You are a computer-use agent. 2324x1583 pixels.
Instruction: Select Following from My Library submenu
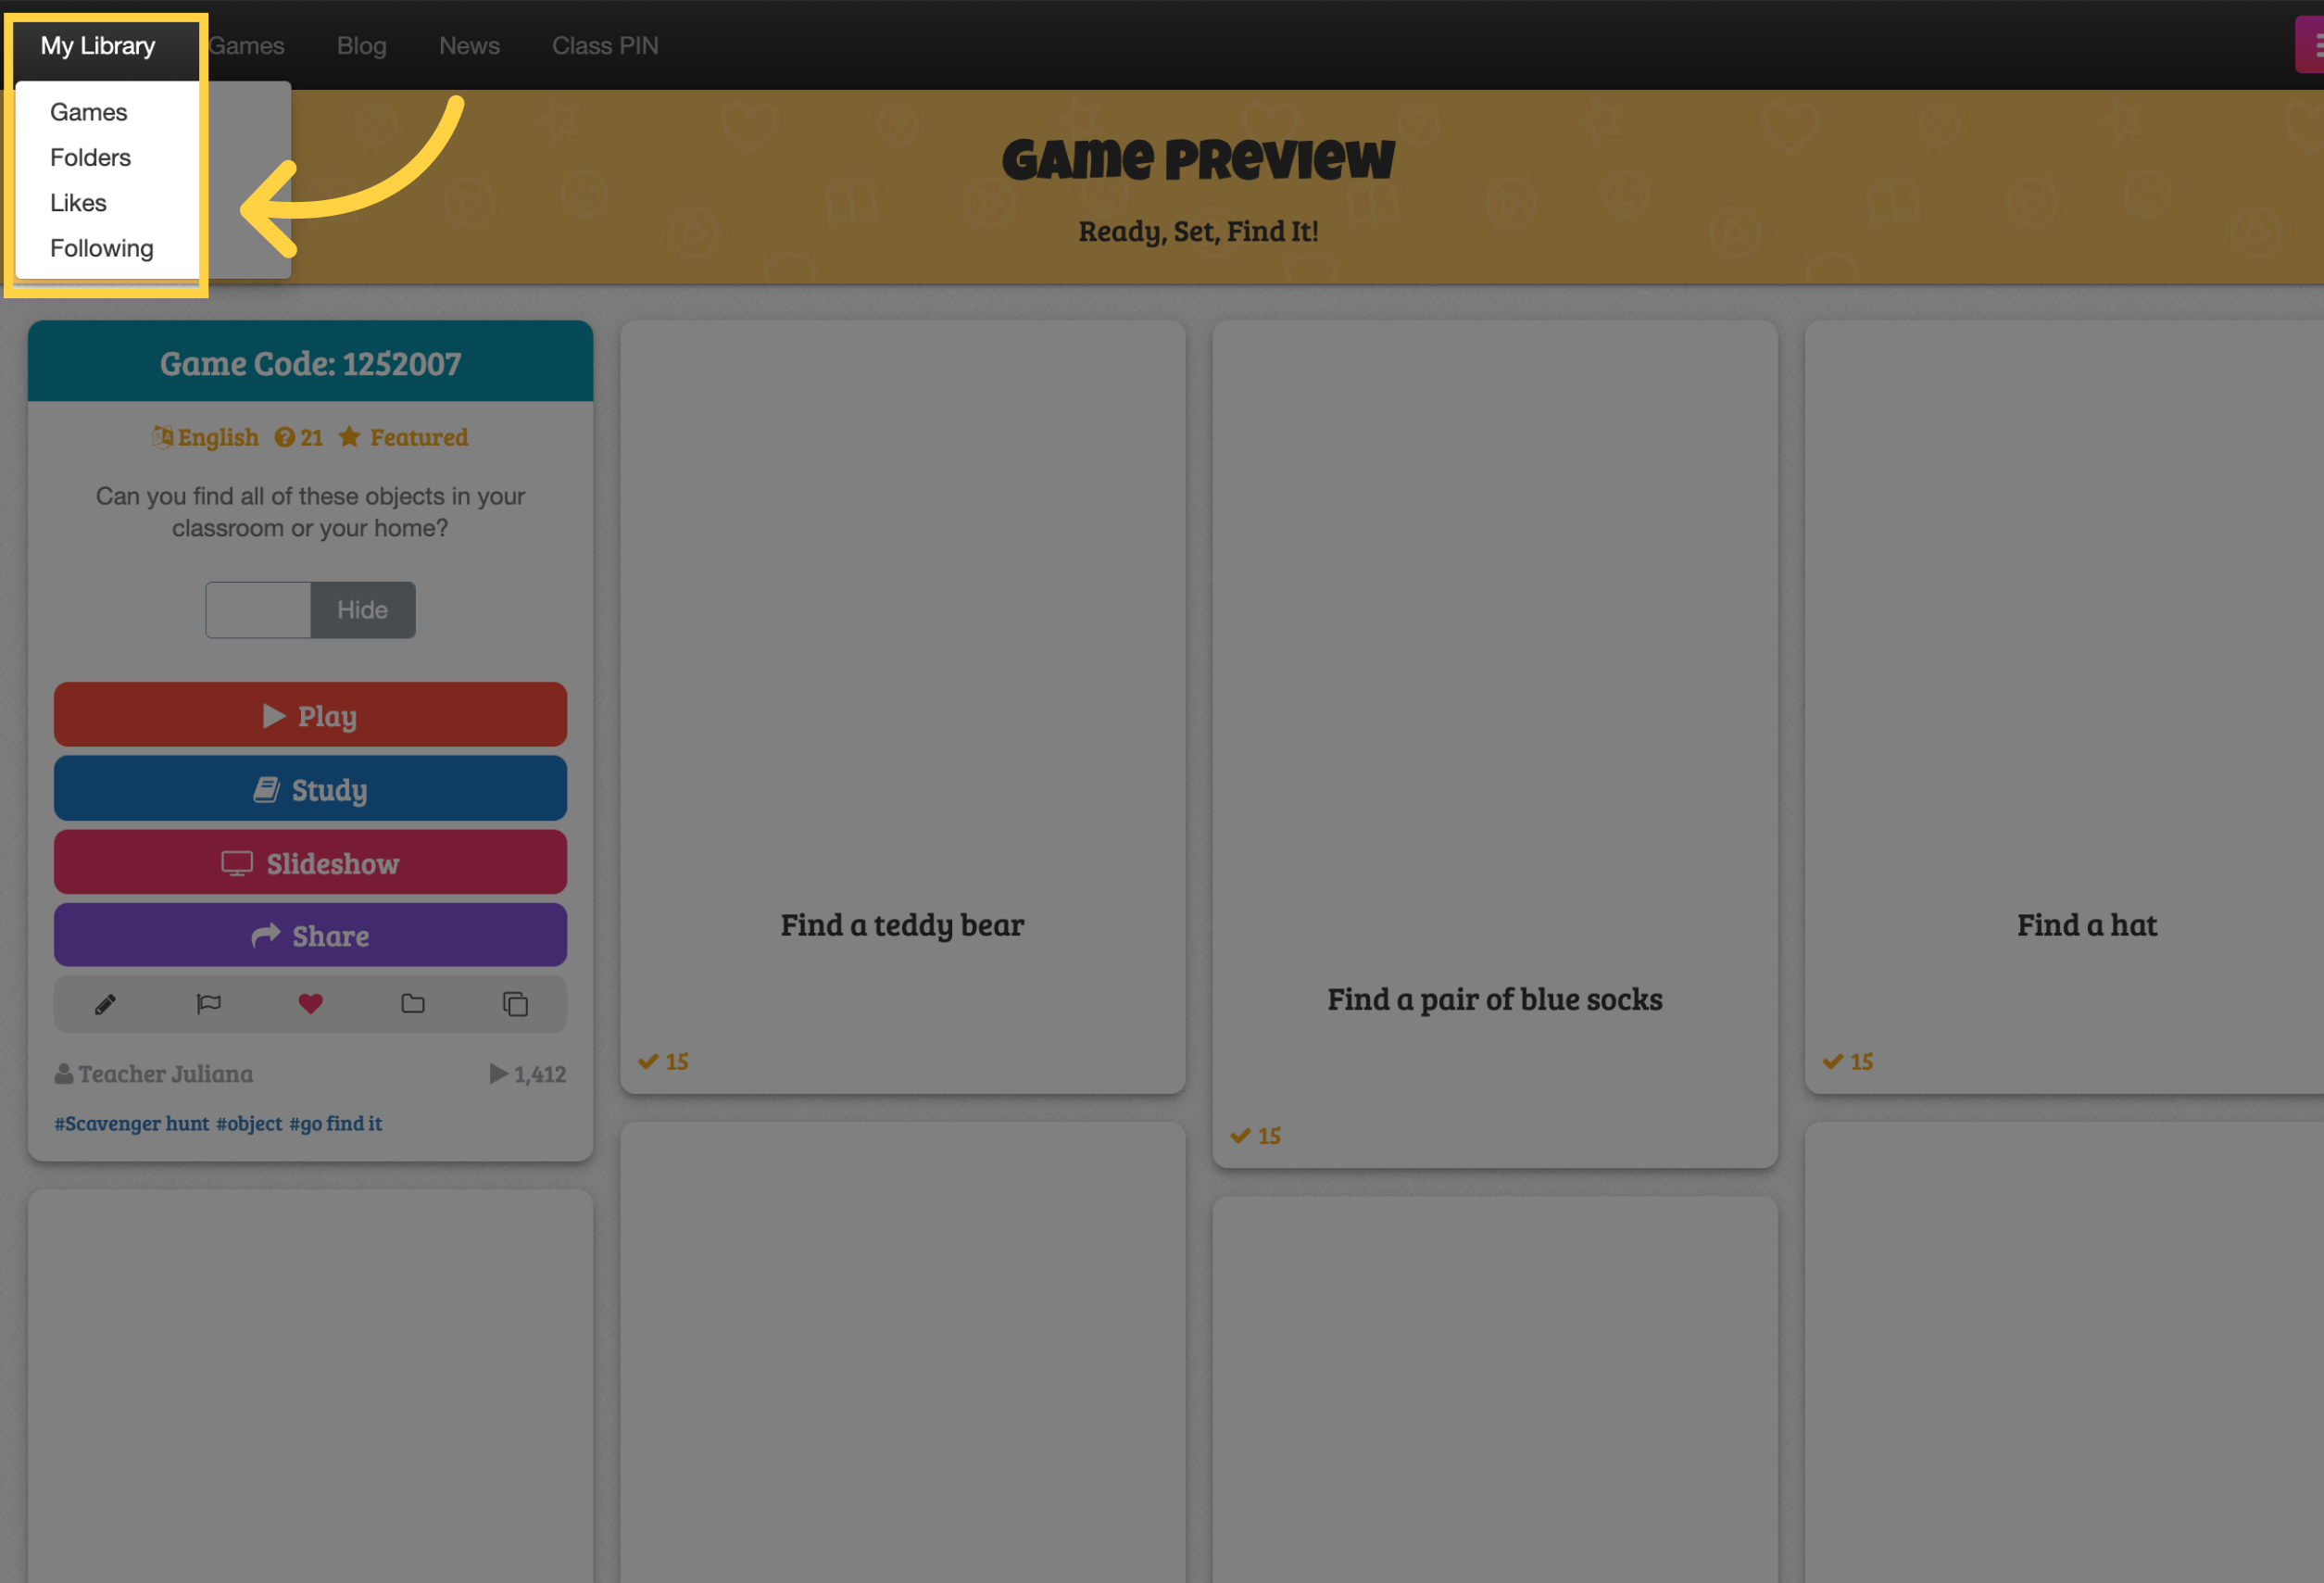101,247
